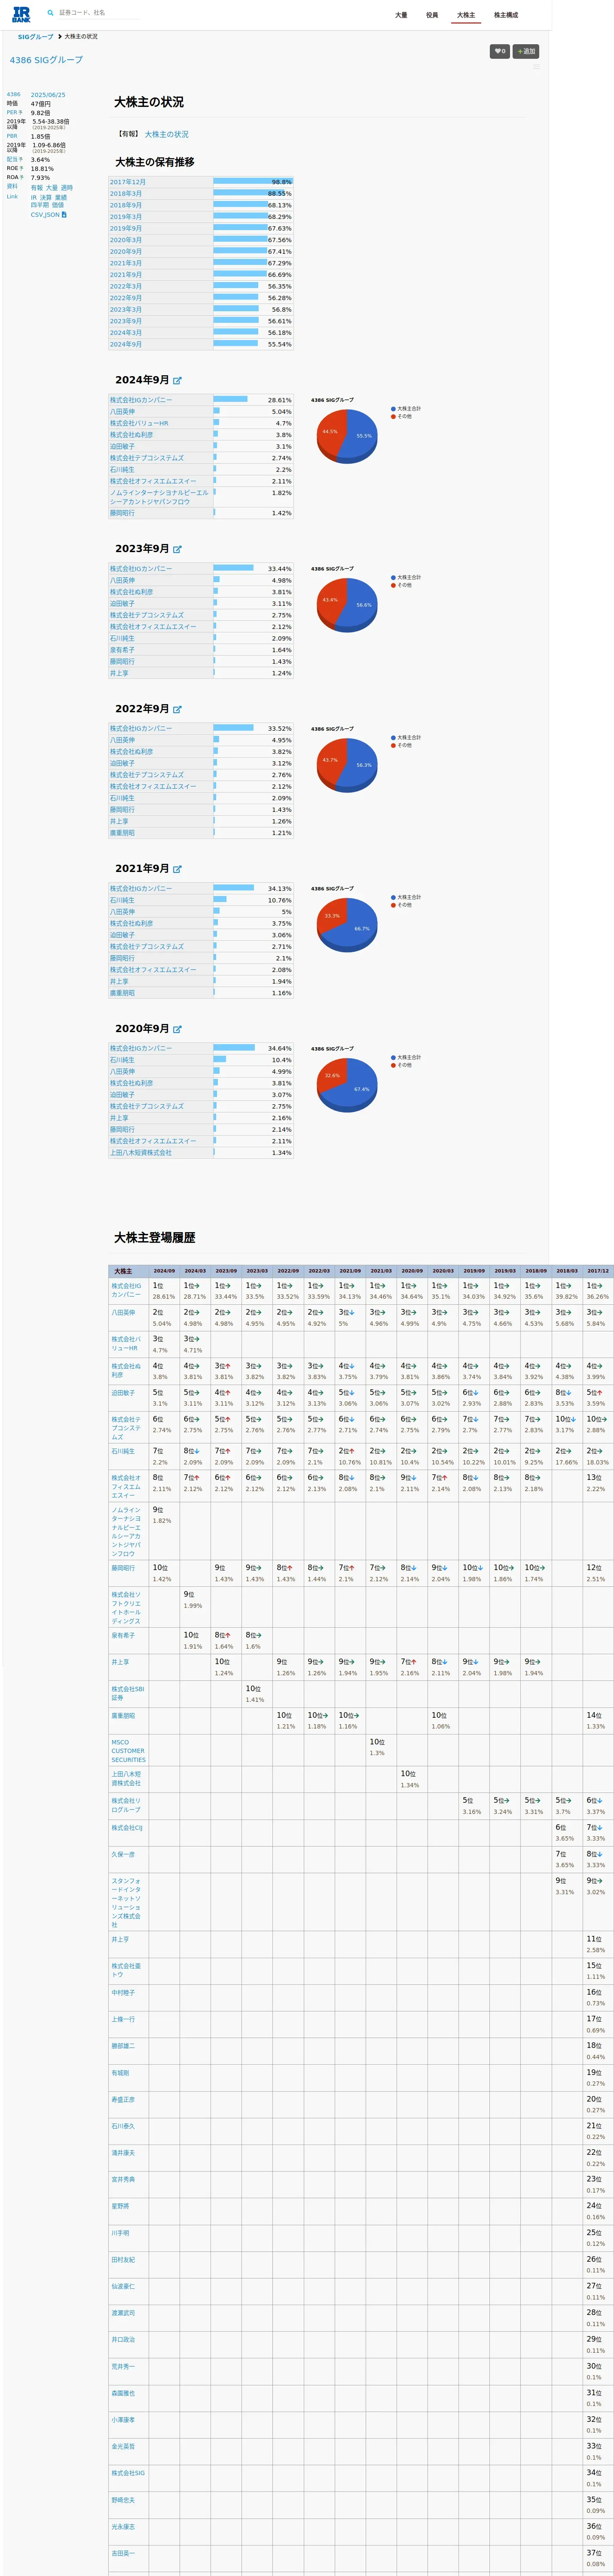This screenshot has width=614, height=2576.
Task: Open 石川純生 in 2021年9月 table
Action: click(122, 900)
